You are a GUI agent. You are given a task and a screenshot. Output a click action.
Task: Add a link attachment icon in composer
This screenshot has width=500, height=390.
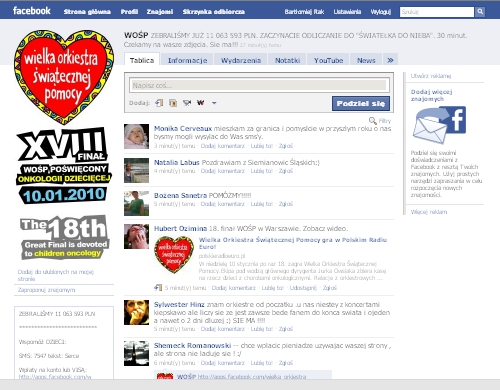[159, 103]
